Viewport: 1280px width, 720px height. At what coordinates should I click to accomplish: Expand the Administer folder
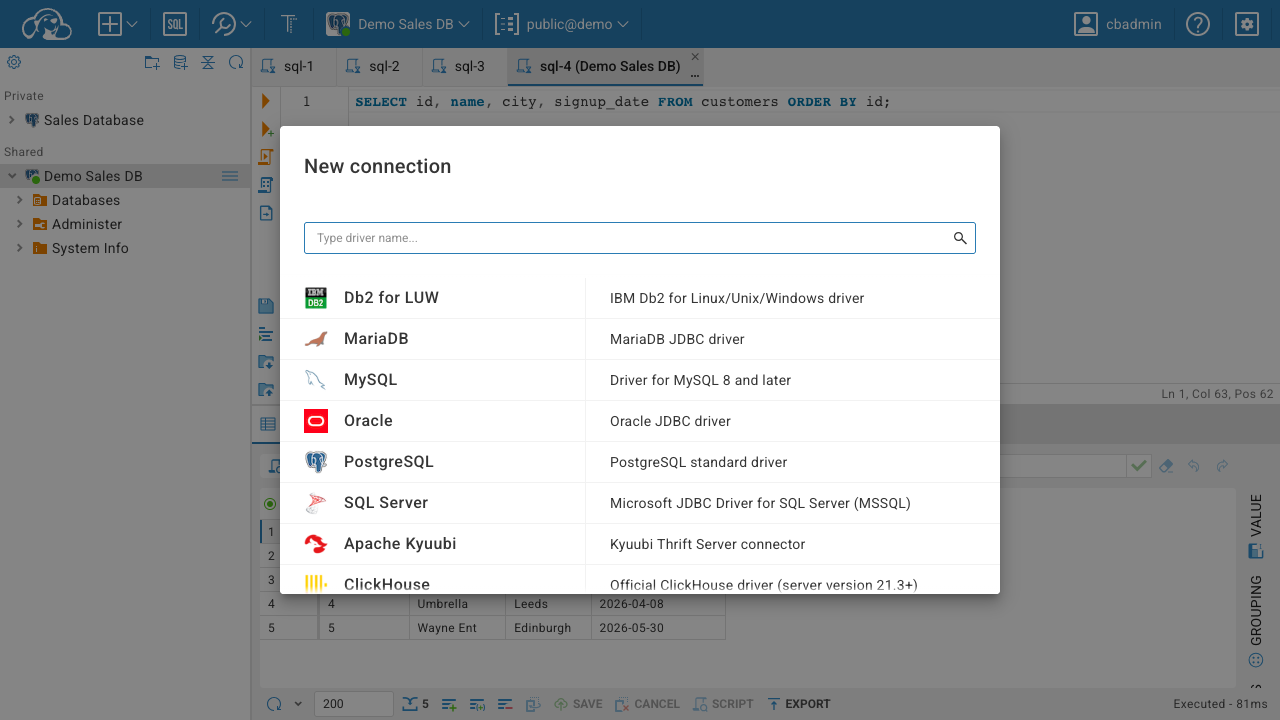click(19, 224)
